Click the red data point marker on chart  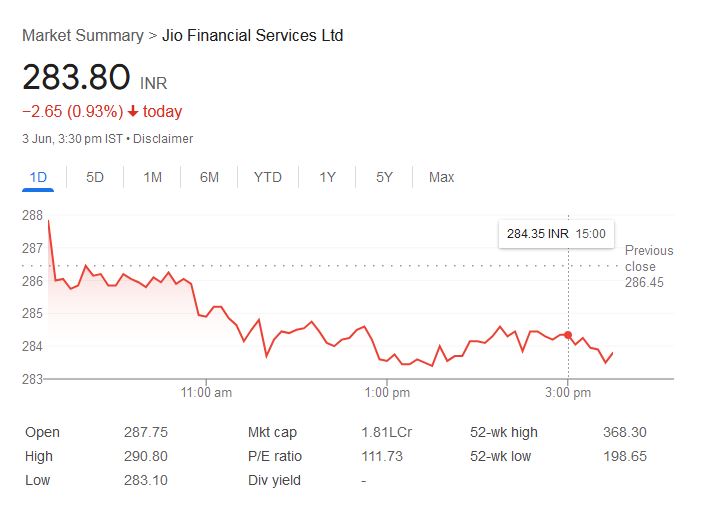point(569,335)
